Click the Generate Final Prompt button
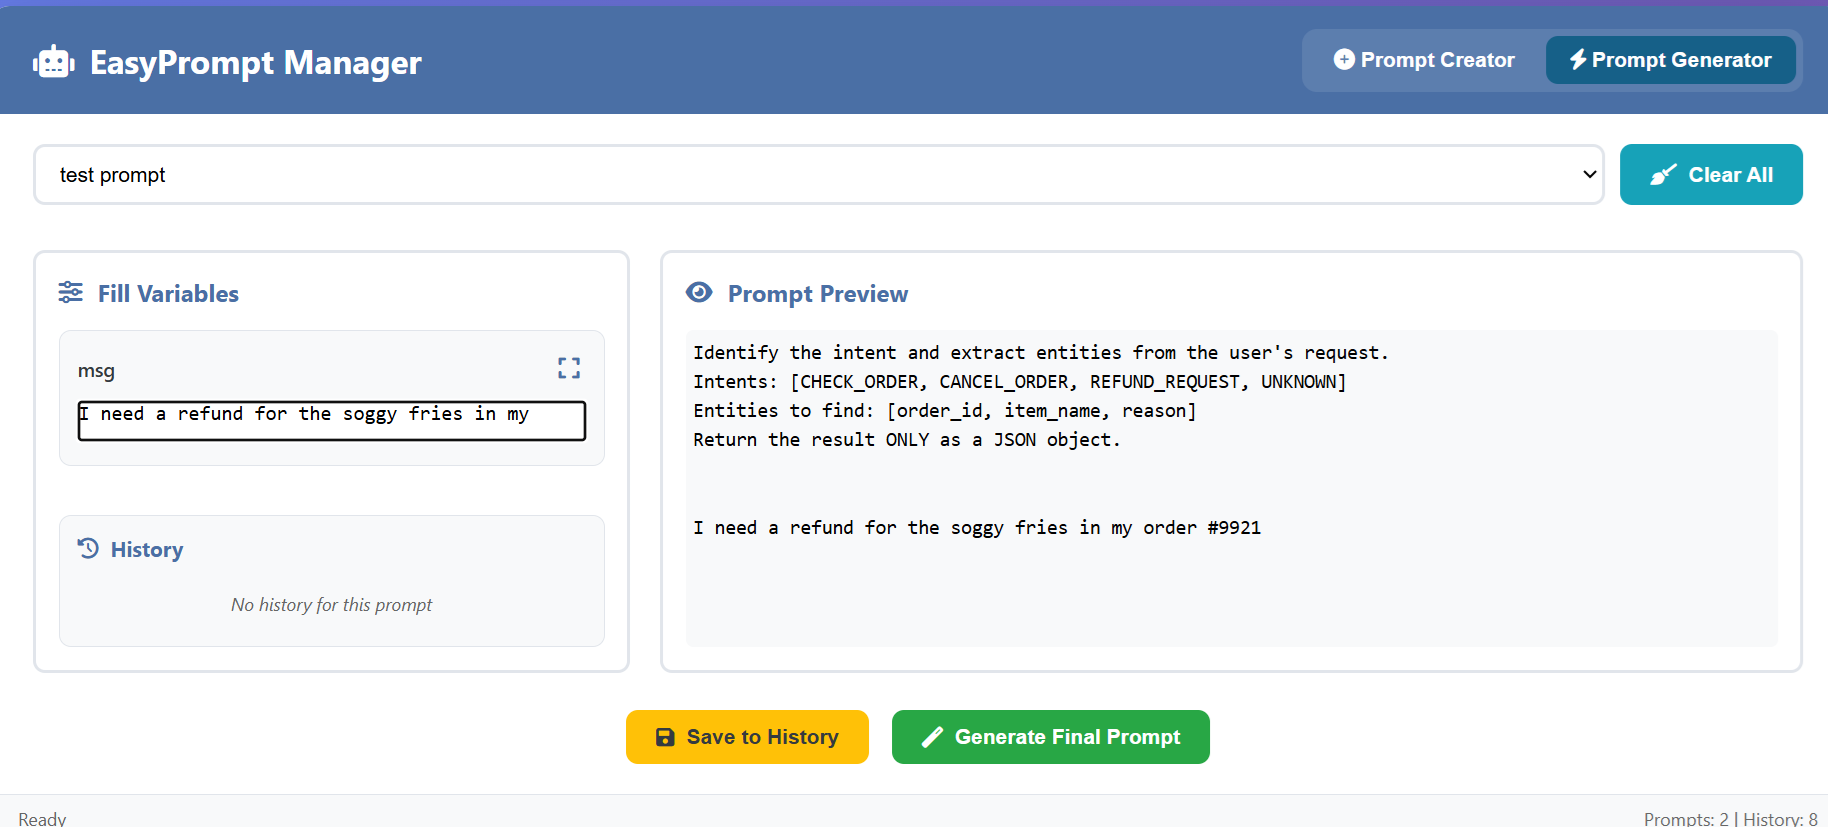Viewport: 1828px width, 827px height. pos(1050,737)
